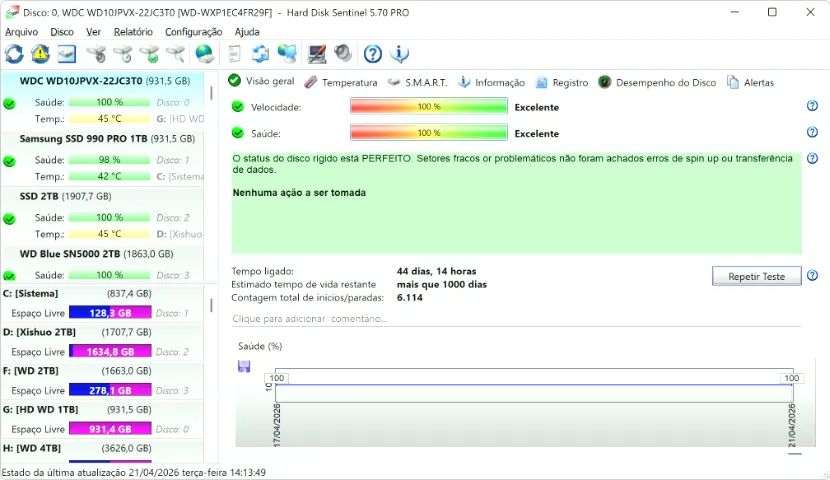Open the Disco menu

(62, 32)
